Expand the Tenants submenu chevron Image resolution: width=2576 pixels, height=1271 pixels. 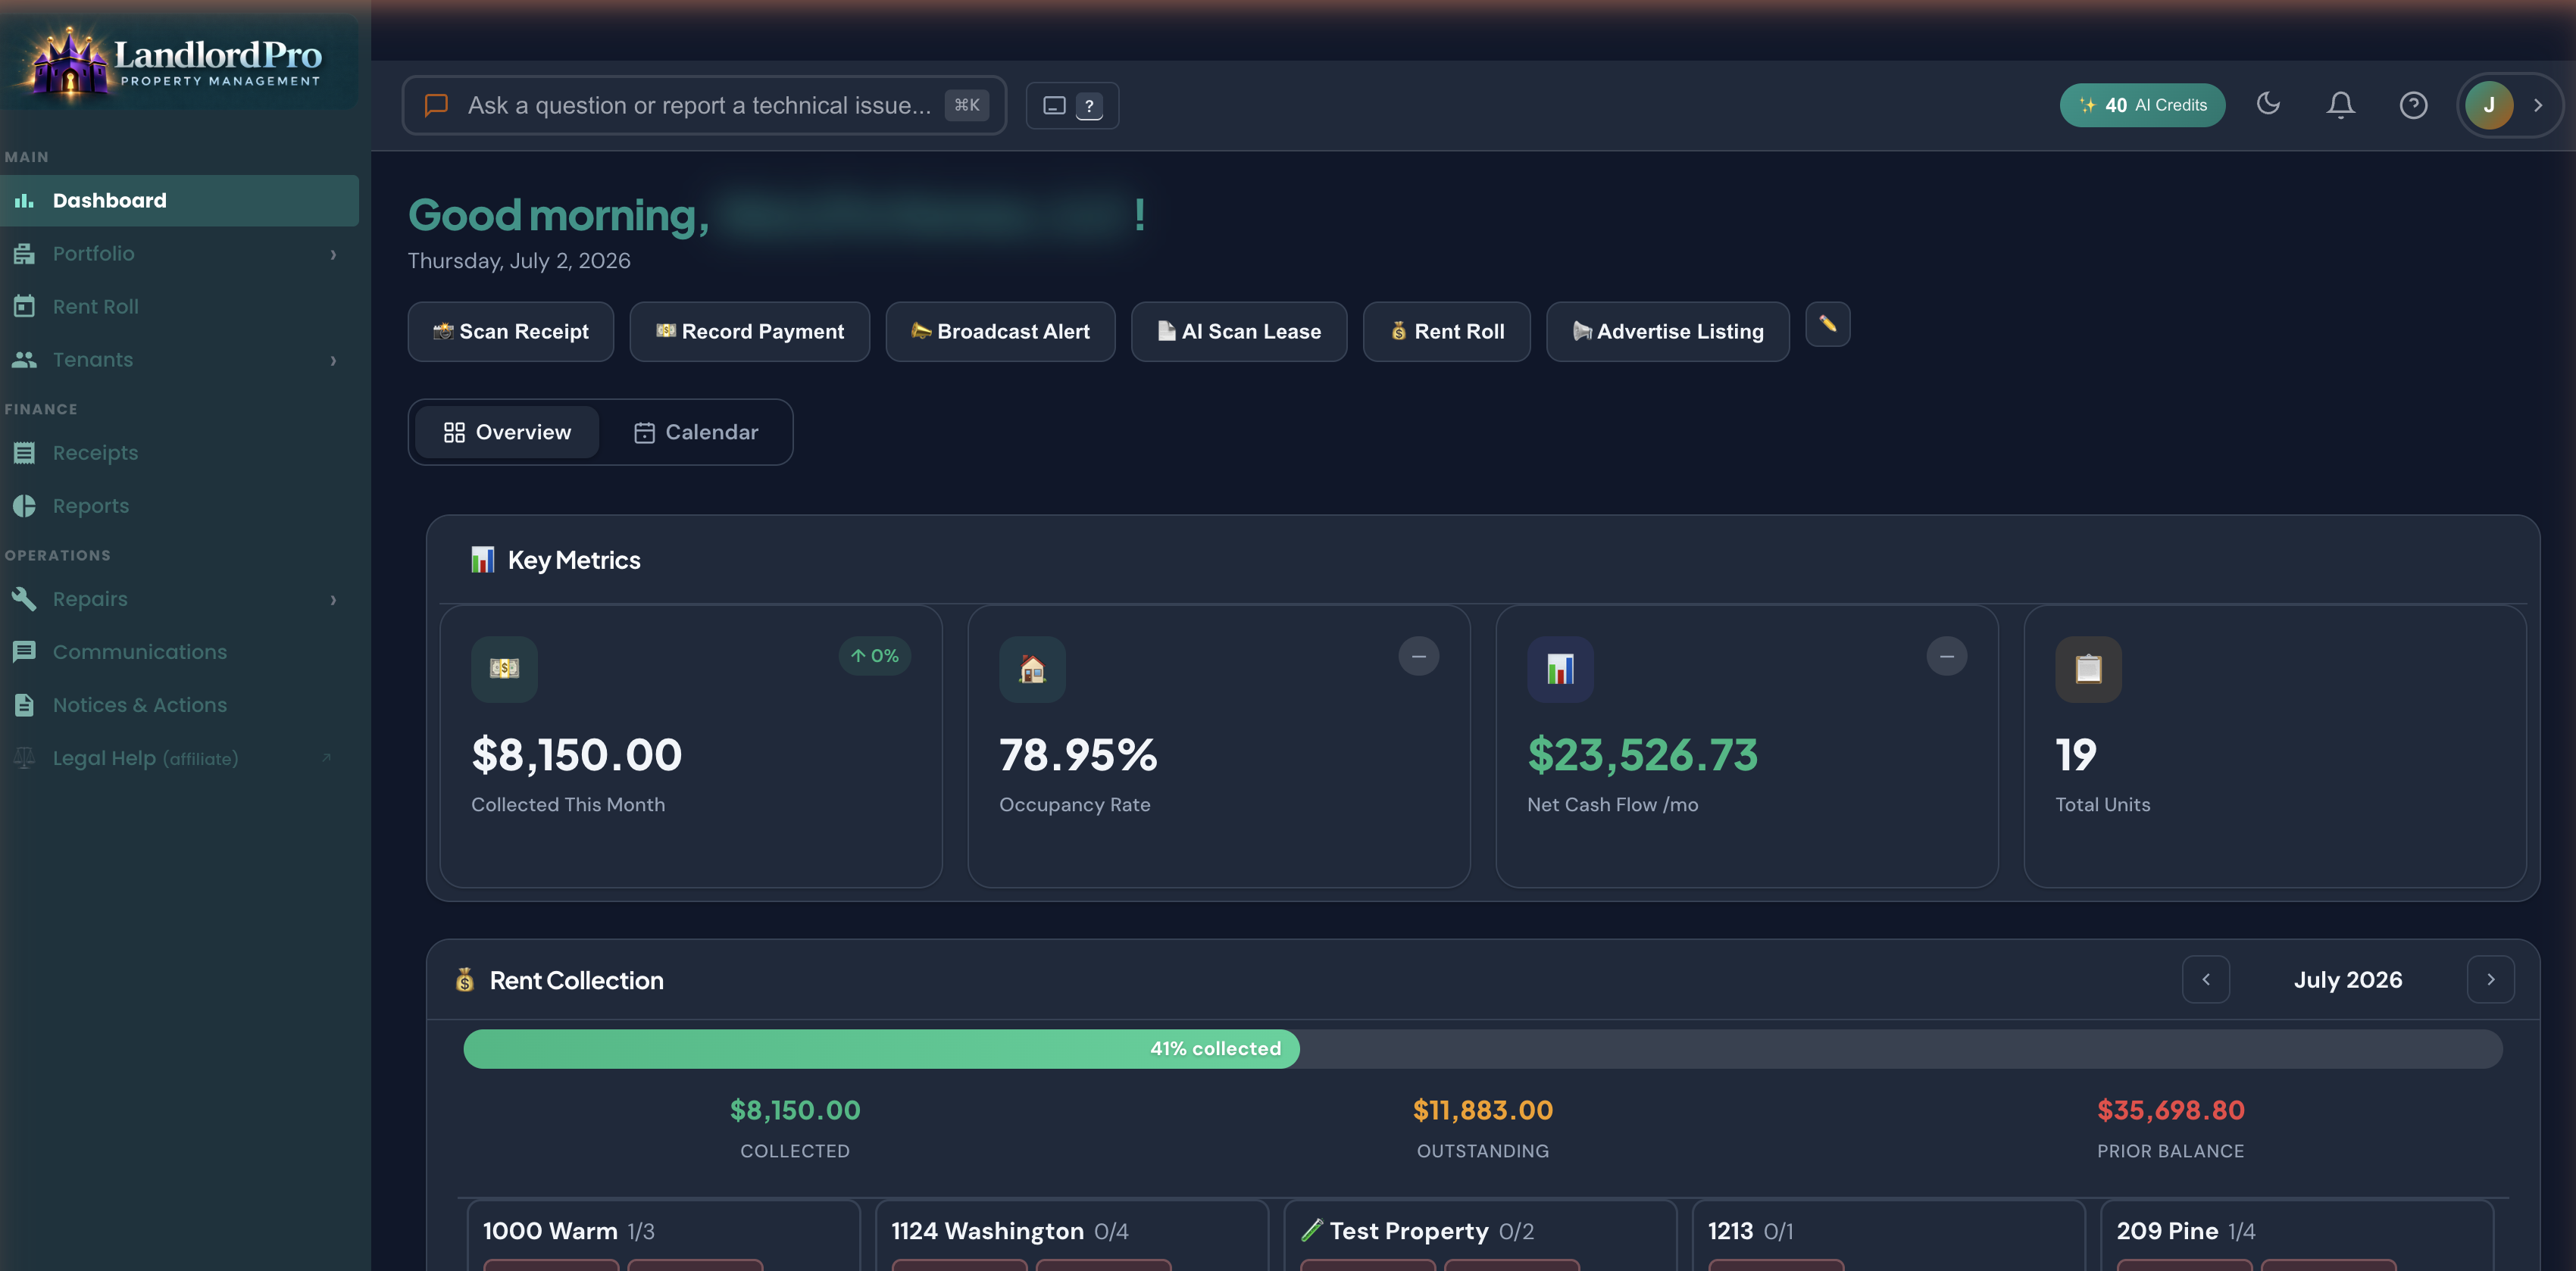(333, 360)
